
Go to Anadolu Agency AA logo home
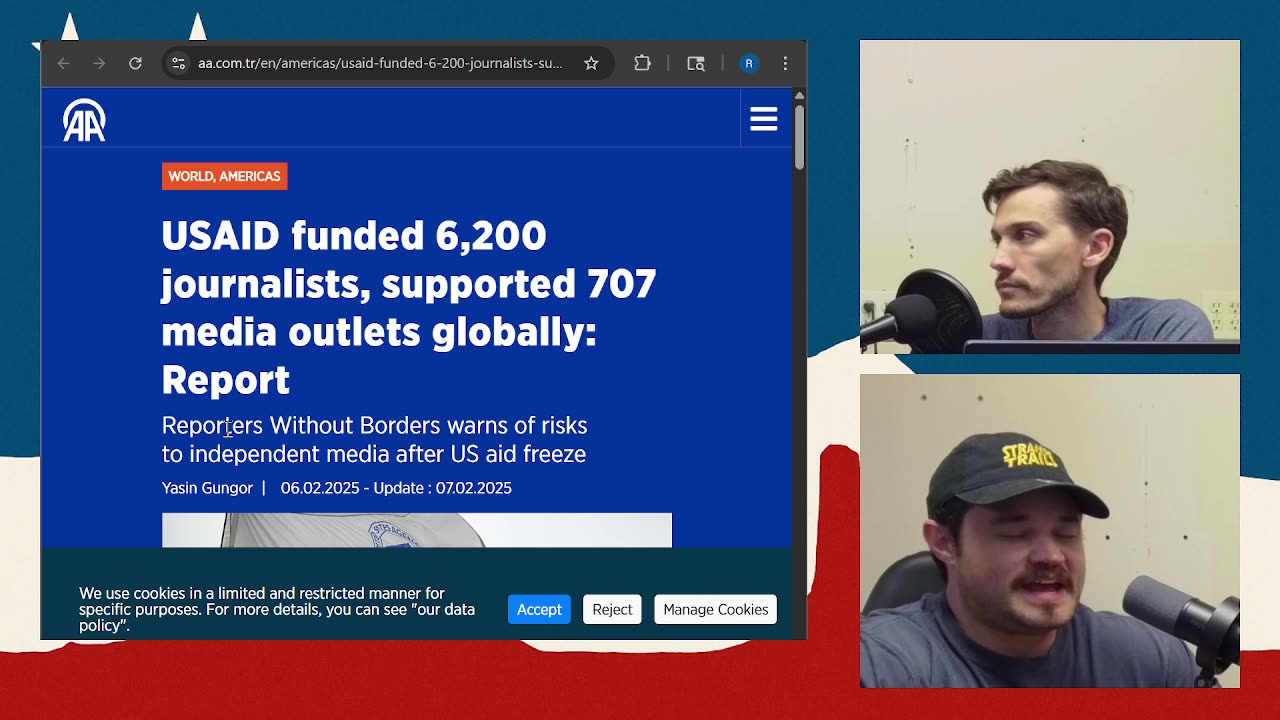point(84,120)
